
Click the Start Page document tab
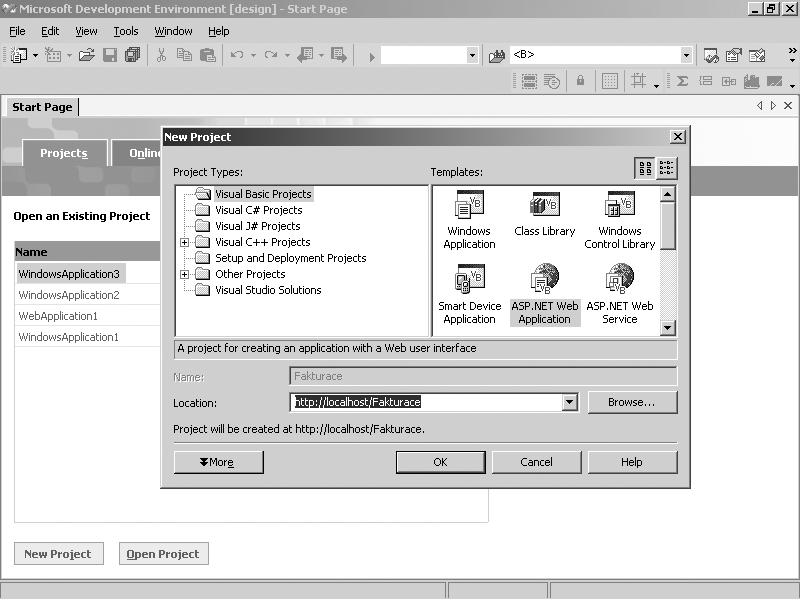[42, 107]
